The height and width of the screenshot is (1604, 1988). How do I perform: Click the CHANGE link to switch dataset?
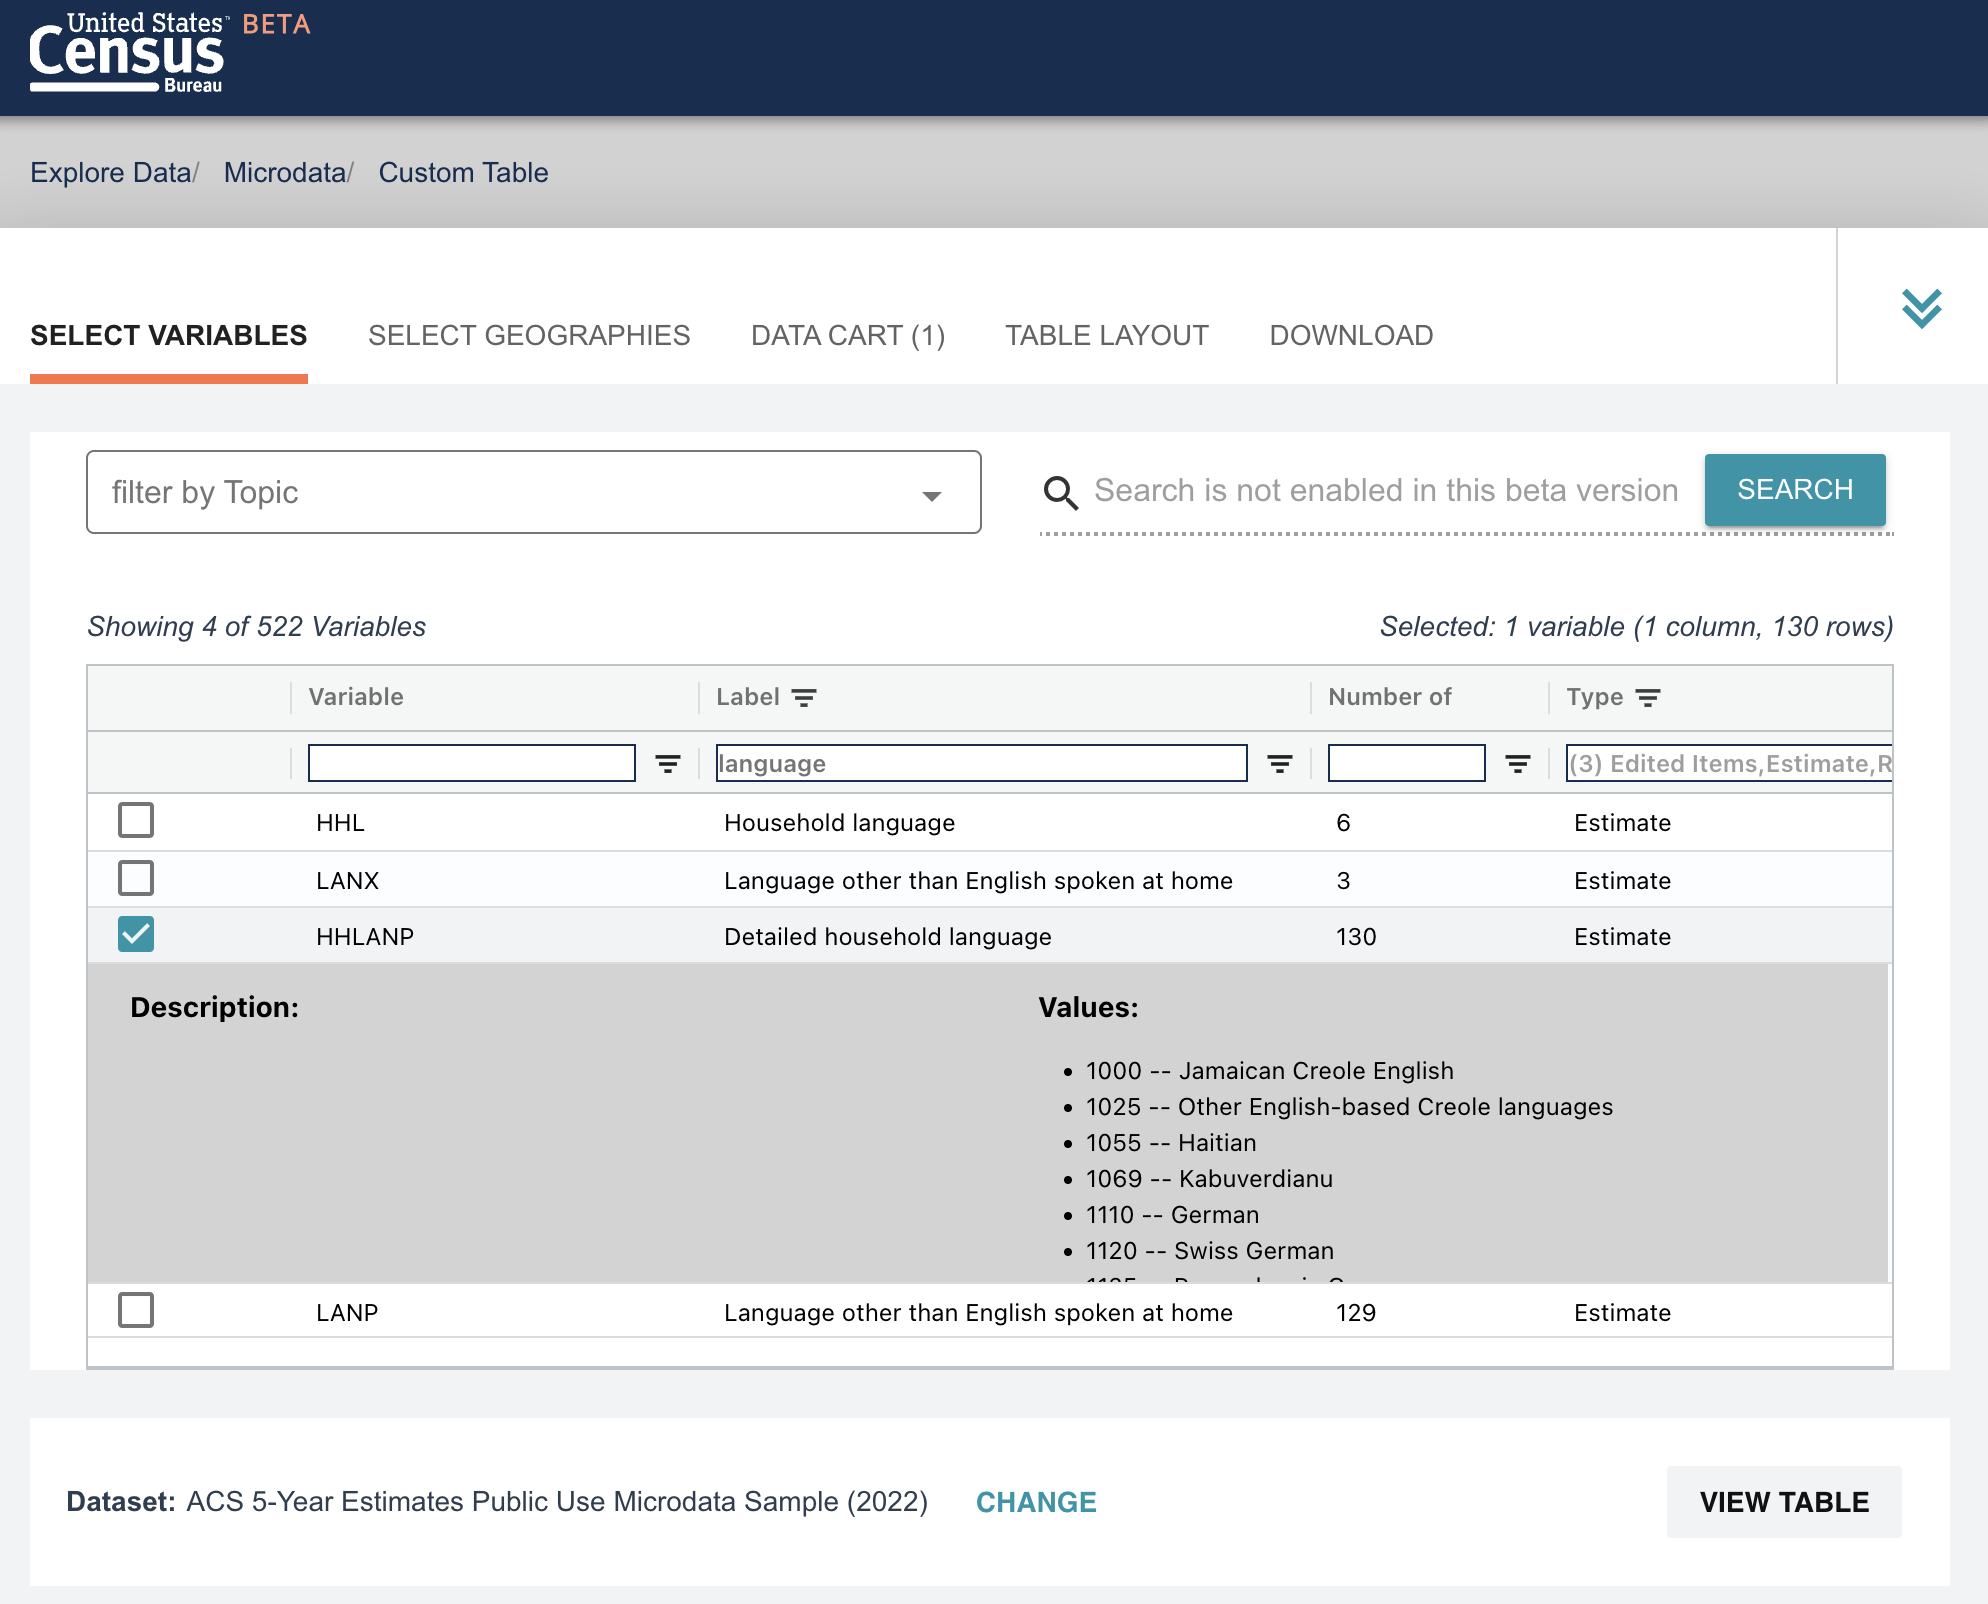click(1036, 1501)
